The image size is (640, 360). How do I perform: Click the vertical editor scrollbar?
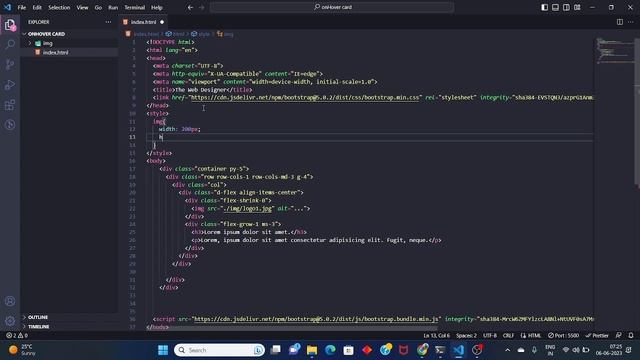[x=637, y=112]
